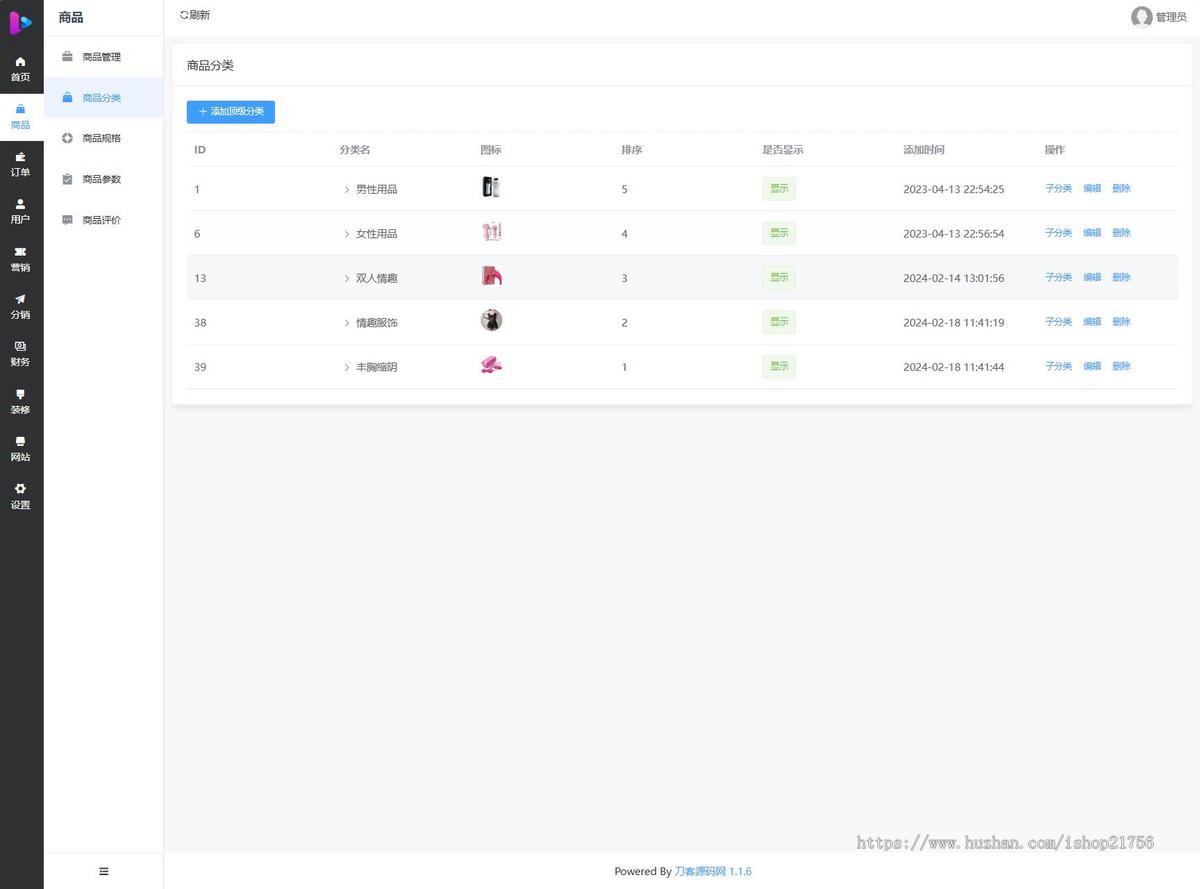Expand the 女性用品 category row
Viewport: 1200px width, 889px height.
[346, 234]
